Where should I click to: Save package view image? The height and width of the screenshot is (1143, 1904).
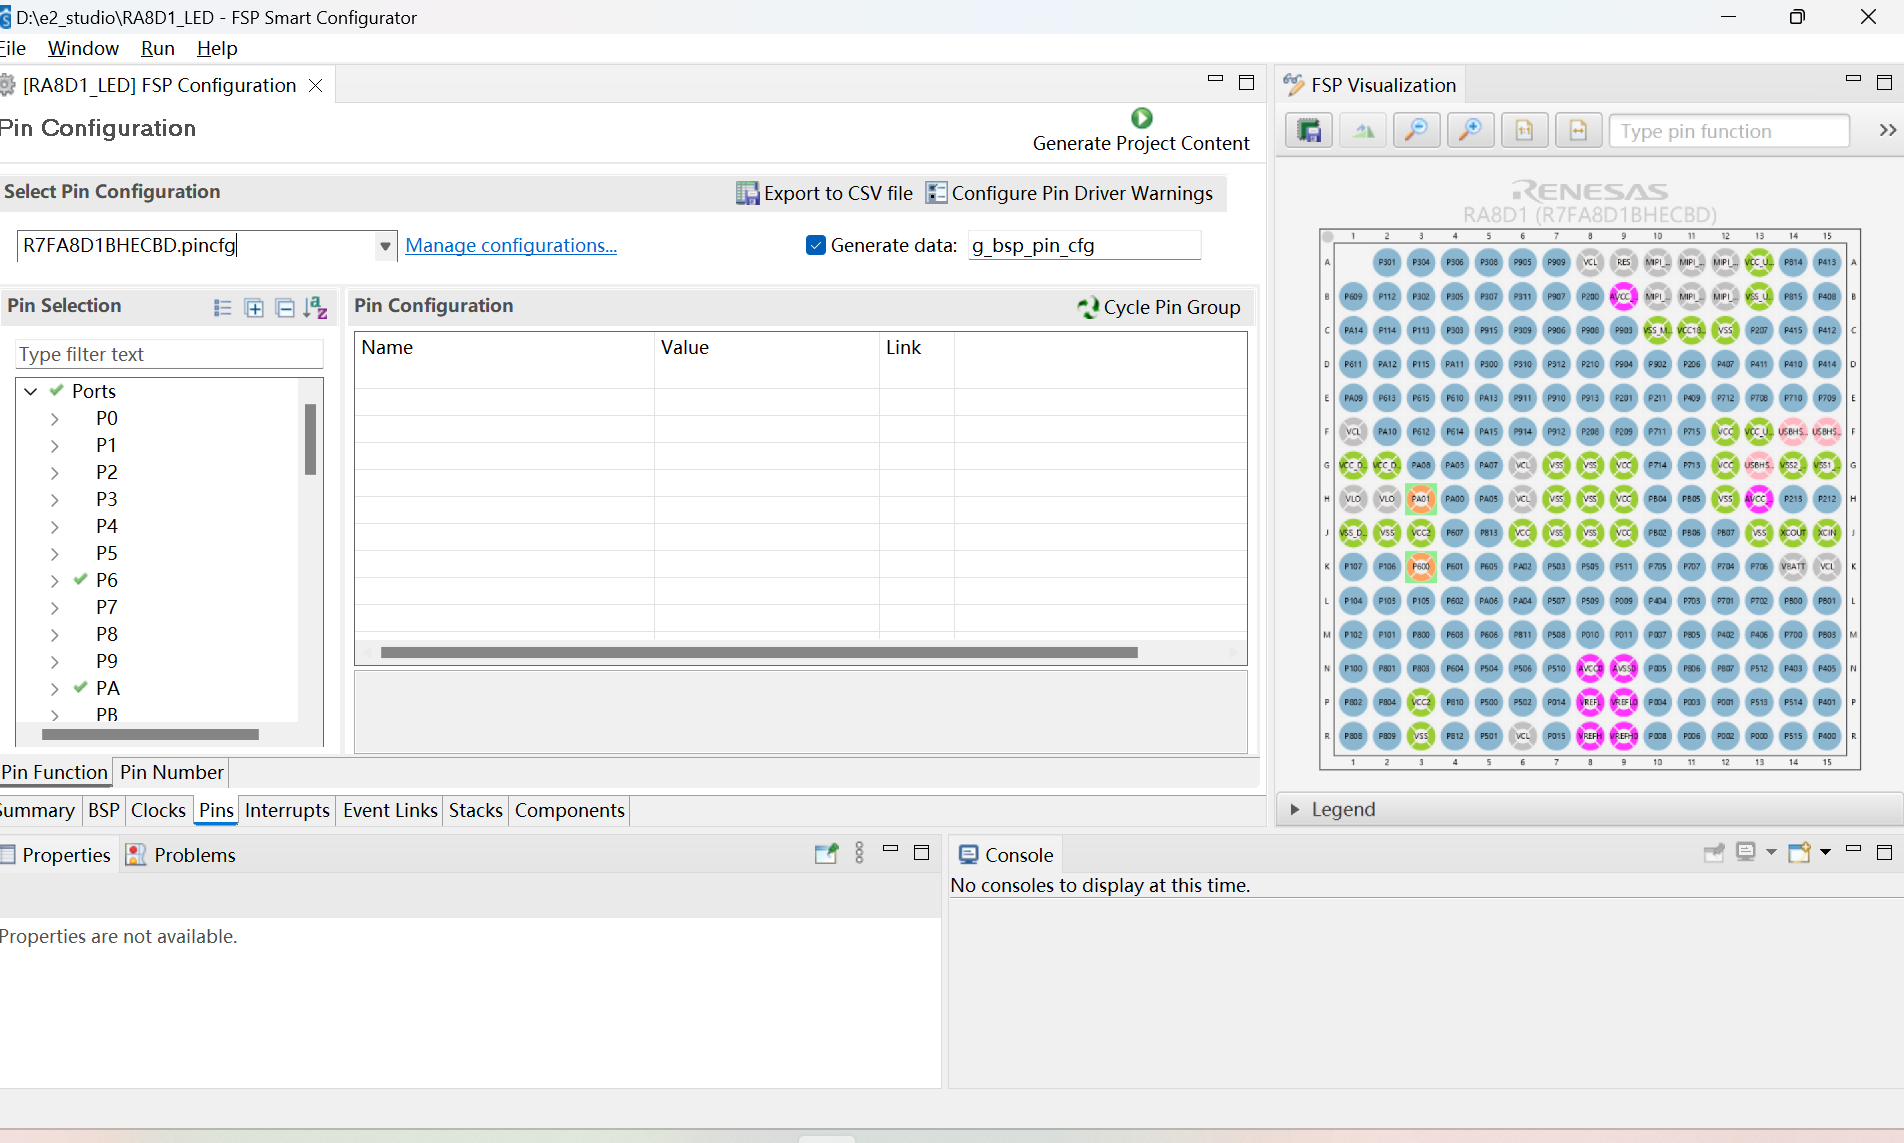(x=1308, y=131)
